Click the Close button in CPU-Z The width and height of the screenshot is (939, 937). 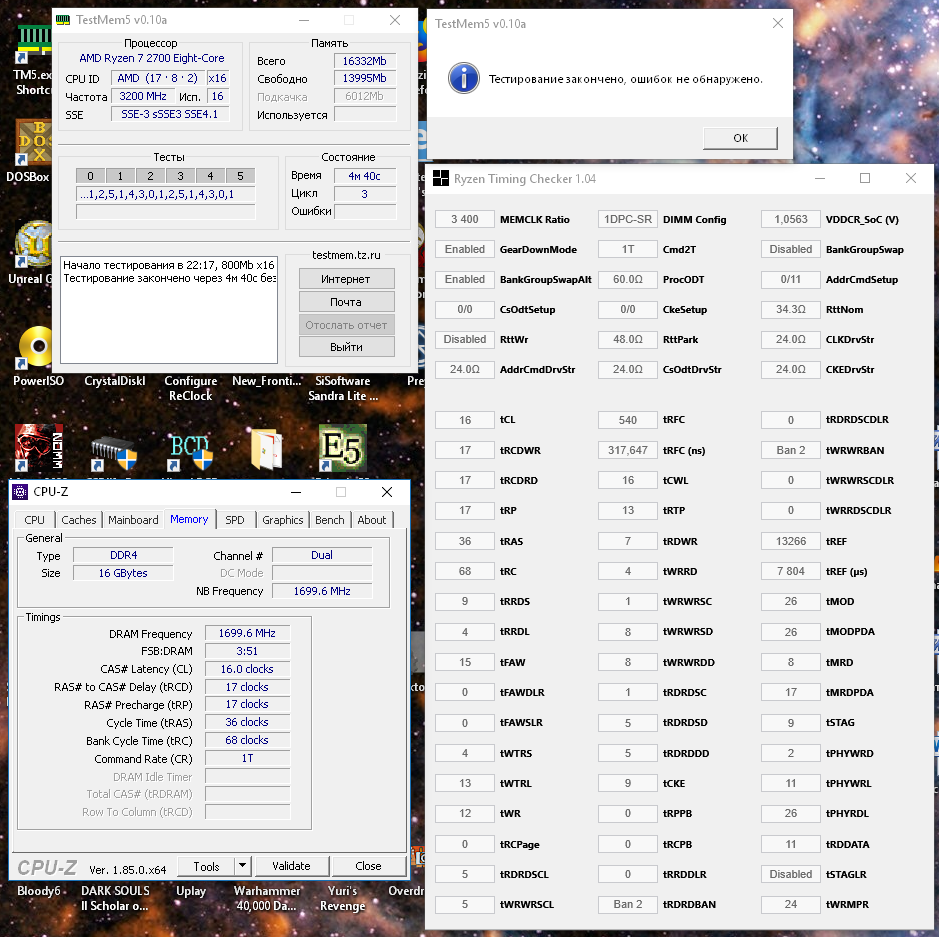[368, 866]
